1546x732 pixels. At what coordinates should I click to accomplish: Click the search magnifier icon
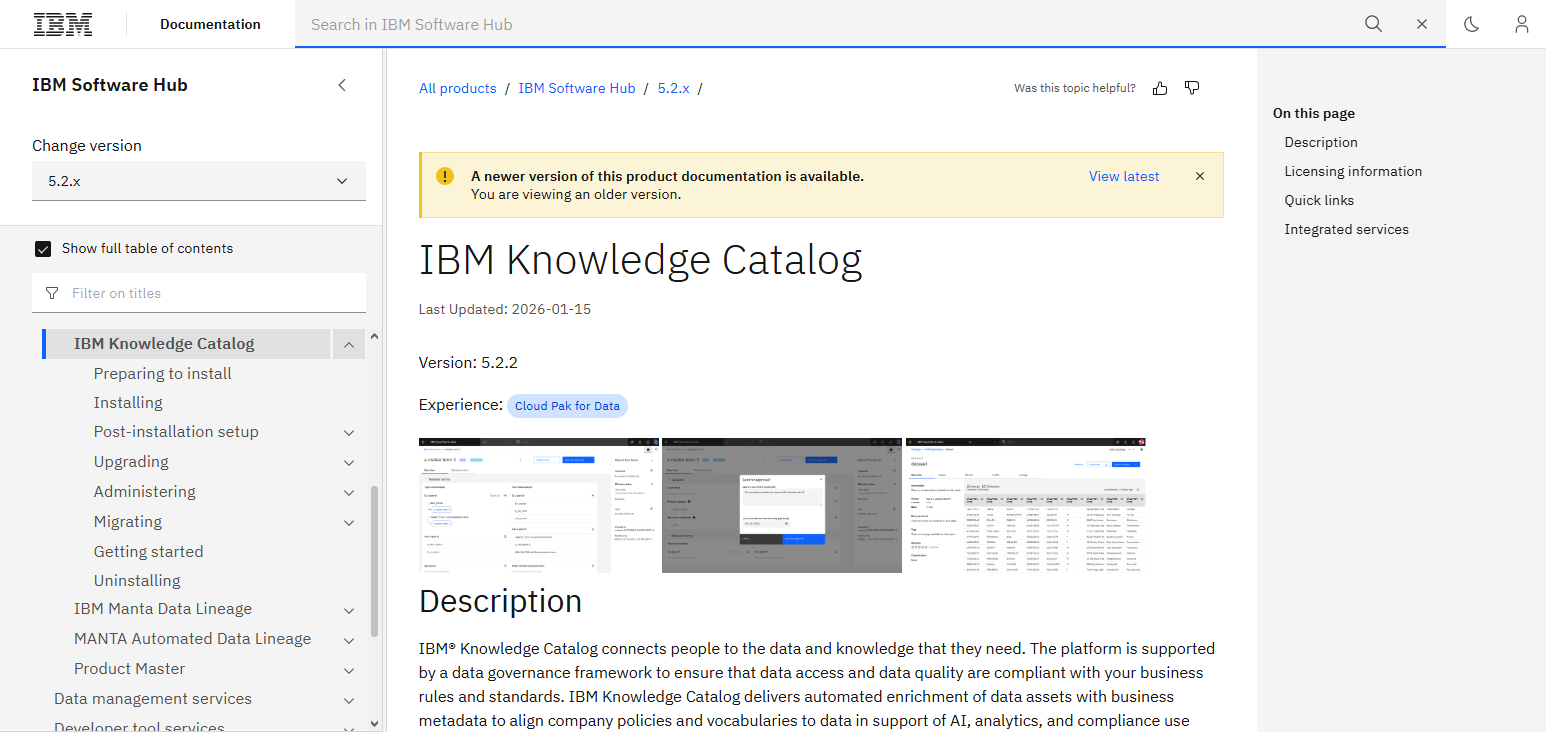[x=1373, y=24]
